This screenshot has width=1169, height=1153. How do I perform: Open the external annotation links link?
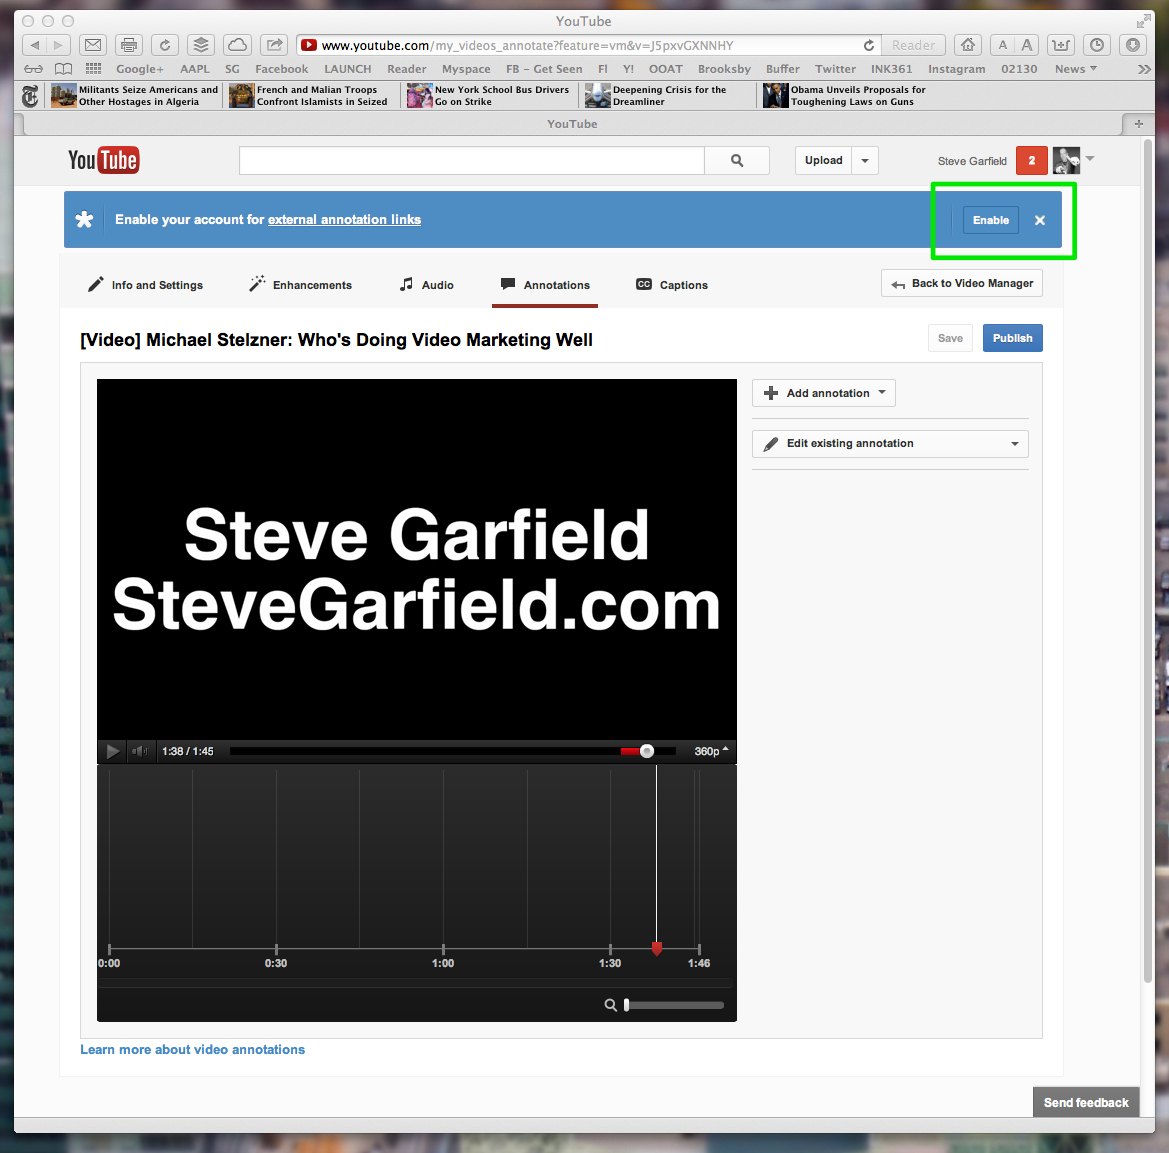(x=344, y=219)
